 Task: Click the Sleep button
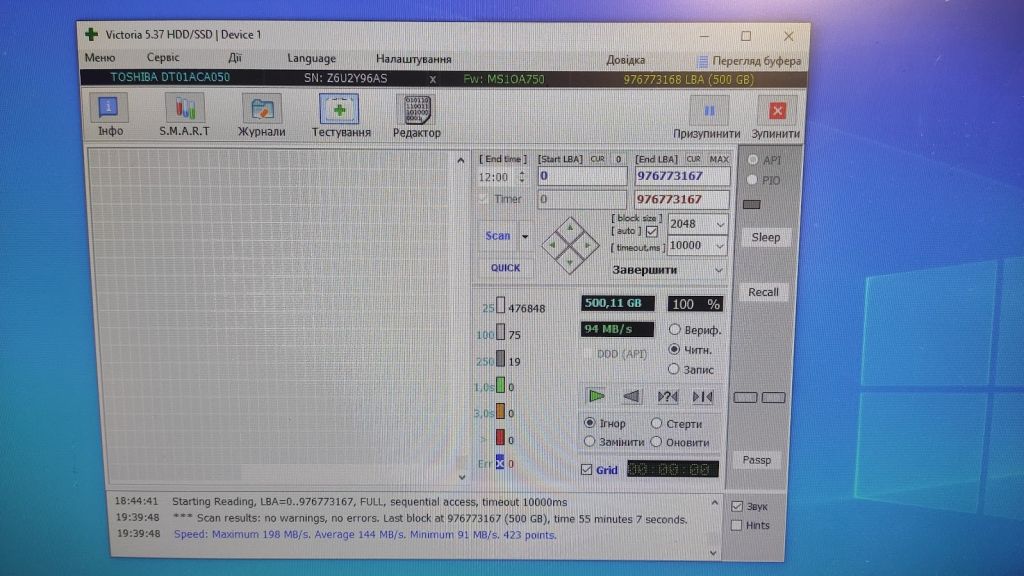[x=765, y=237]
